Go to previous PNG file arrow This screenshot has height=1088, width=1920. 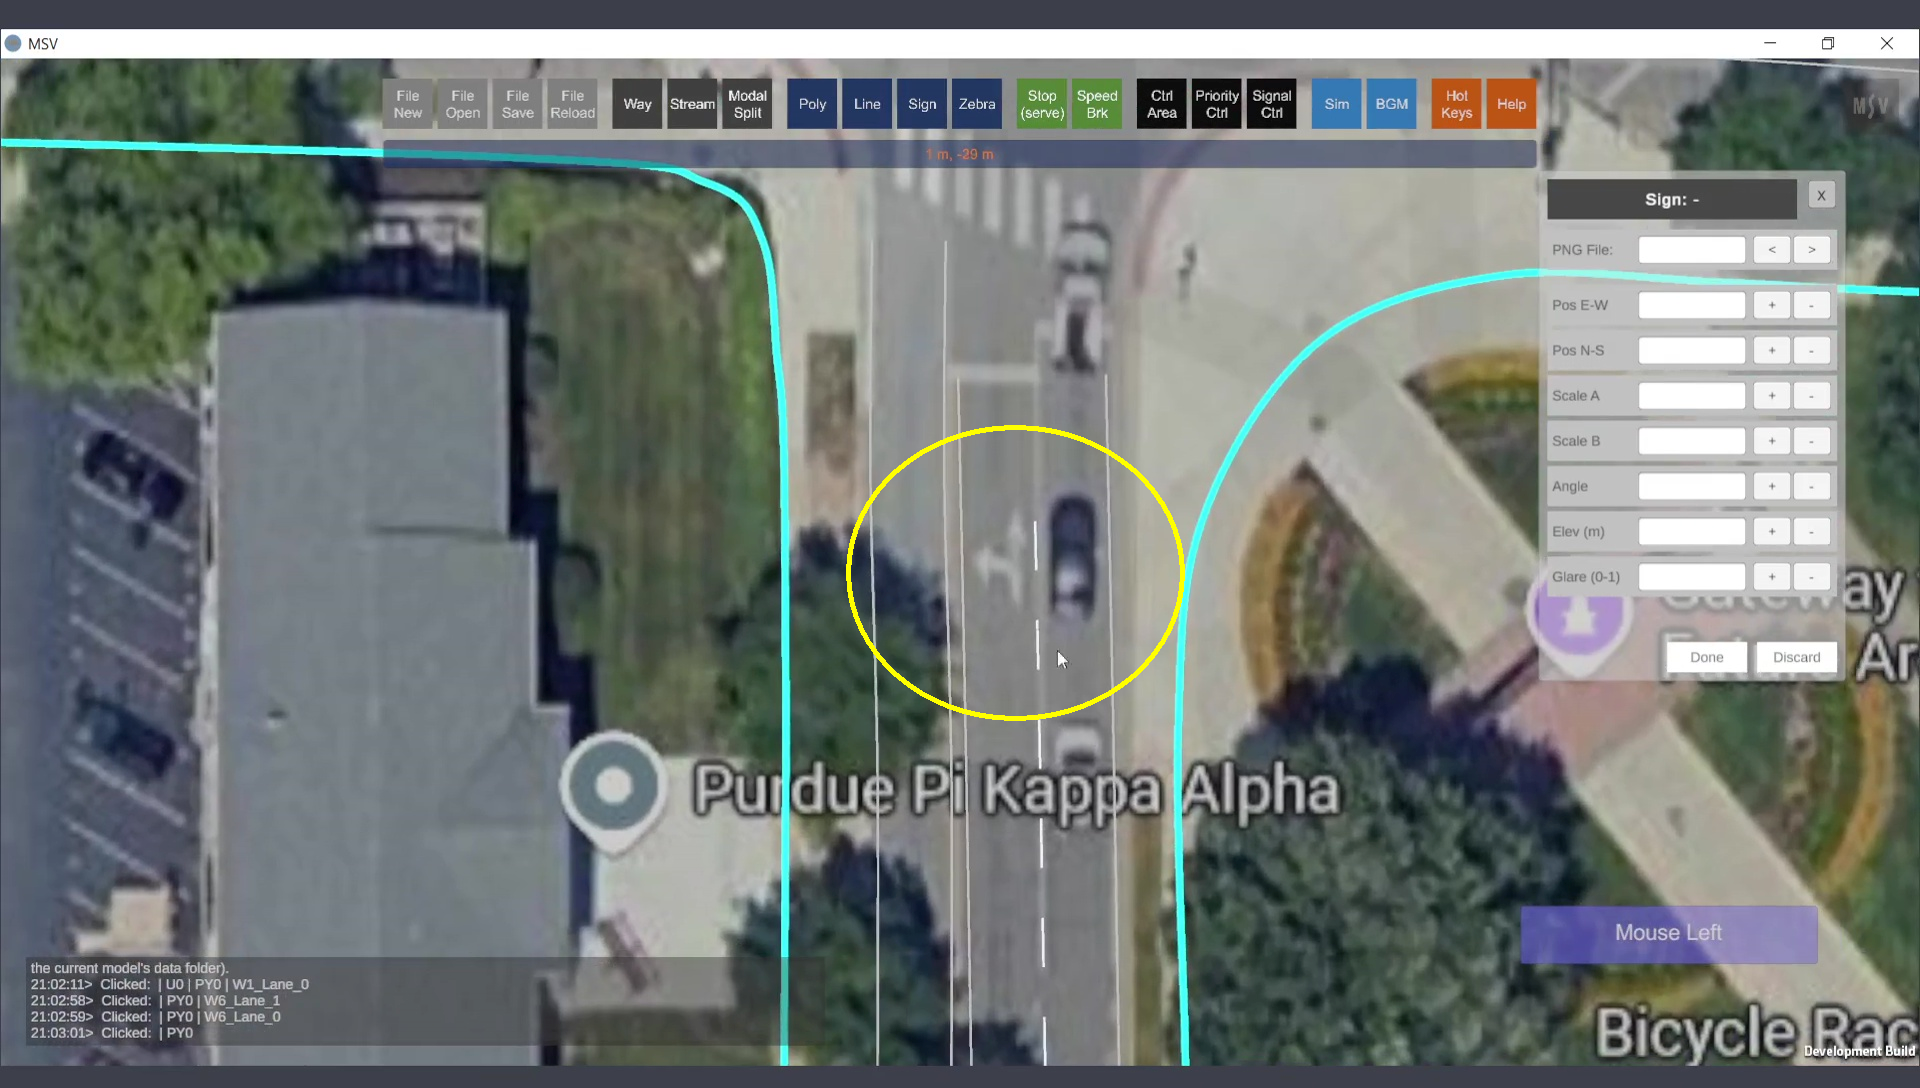[x=1771, y=250]
